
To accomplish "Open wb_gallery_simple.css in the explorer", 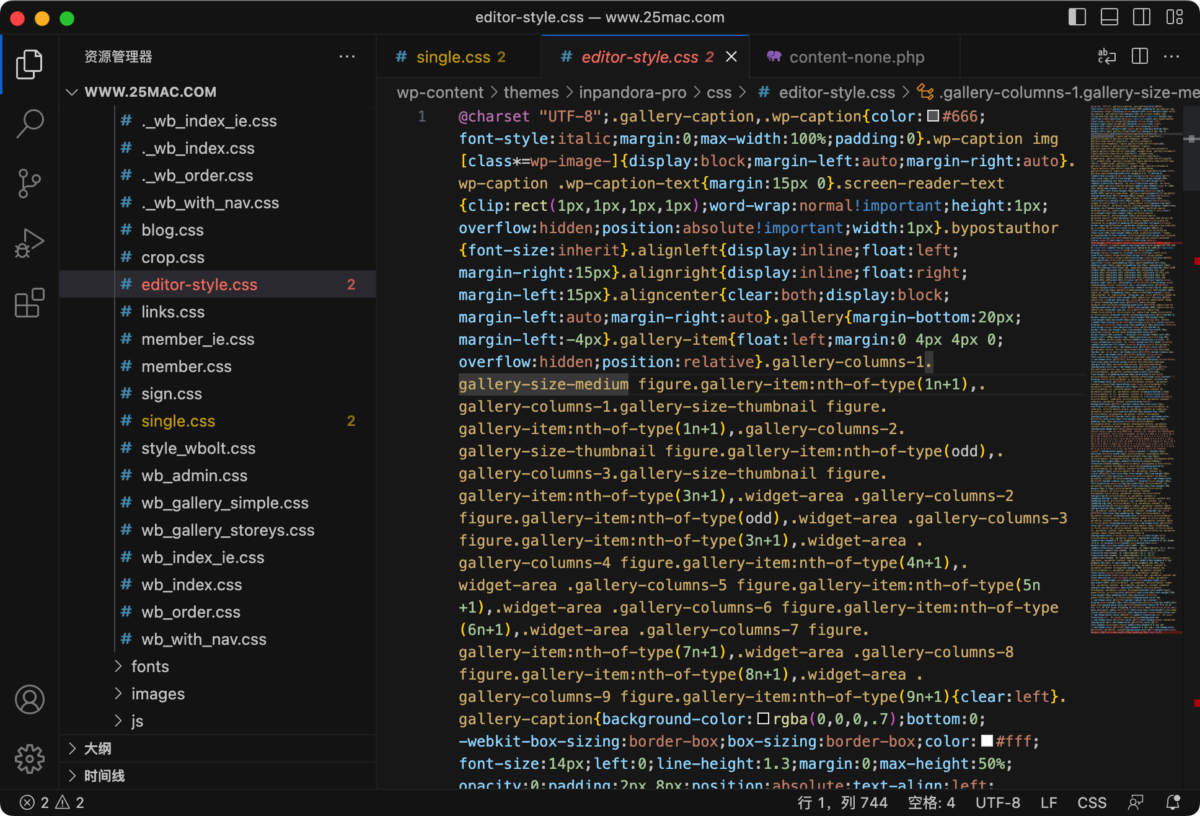I will pyautogui.click(x=217, y=503).
